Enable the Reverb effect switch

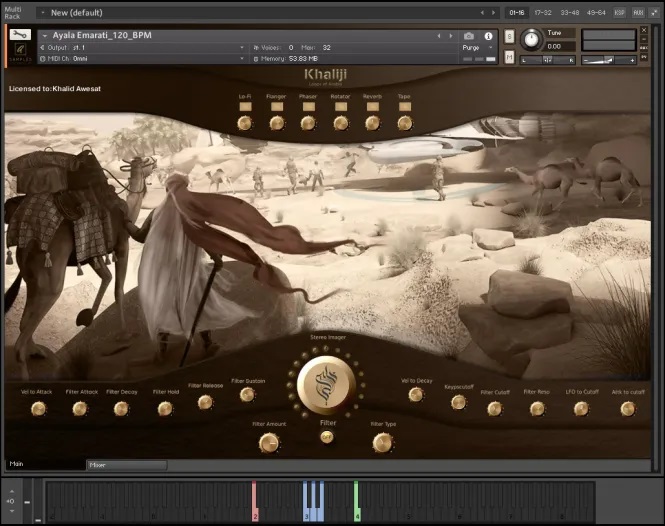pyautogui.click(x=372, y=106)
